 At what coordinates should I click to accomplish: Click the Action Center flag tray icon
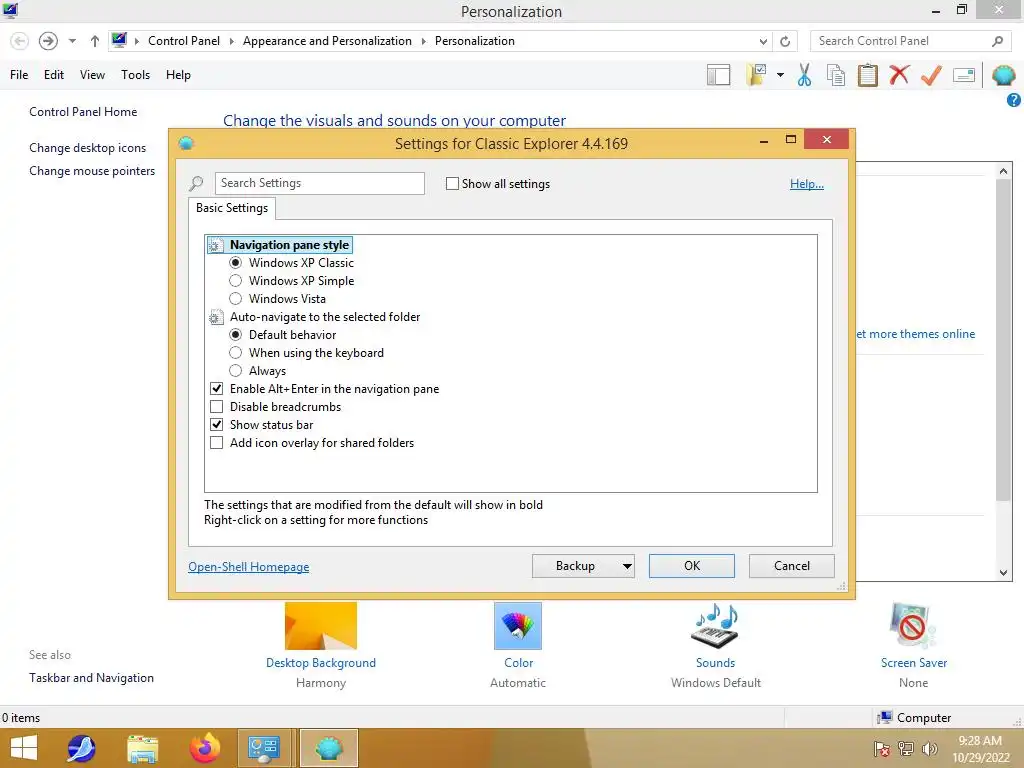click(882, 749)
